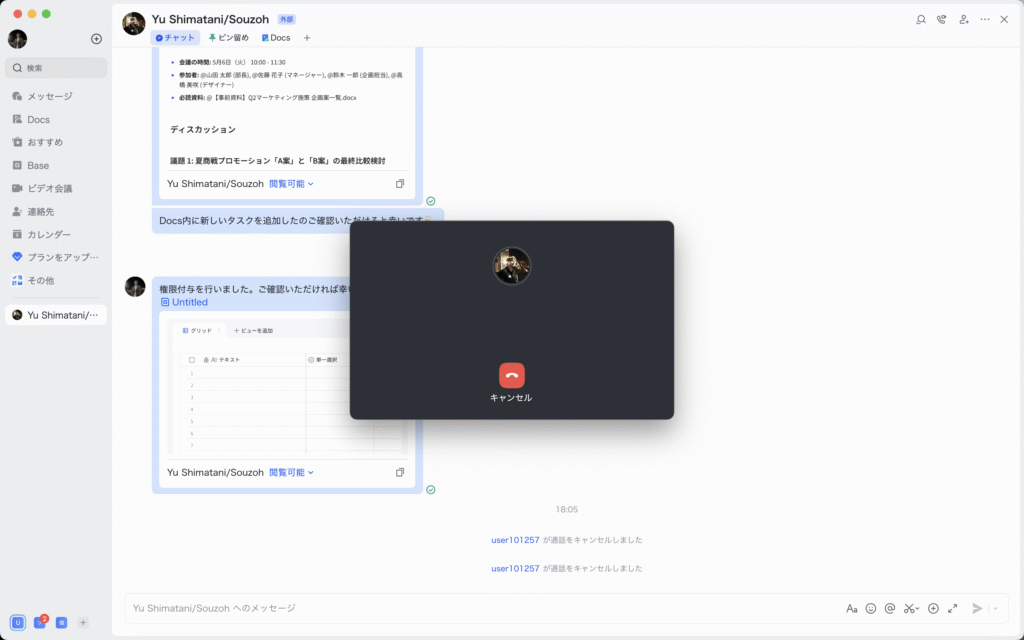
Task: Cancel the outgoing call with red hang-up button
Action: pyautogui.click(x=511, y=375)
